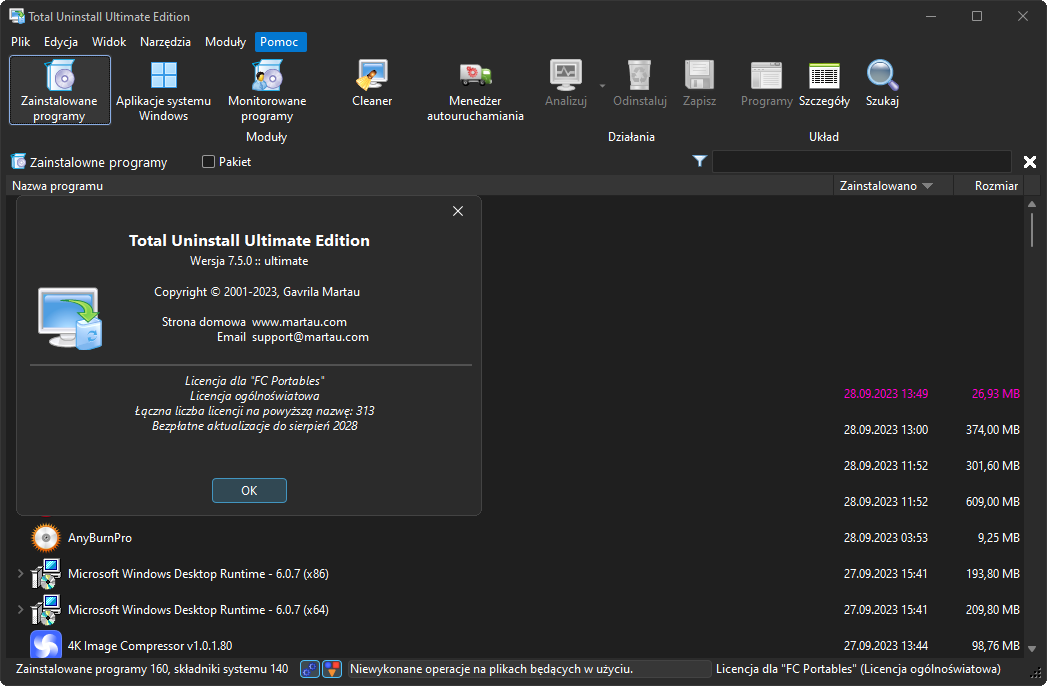This screenshot has width=1047, height=686.
Task: Launch the Cleaner tool
Action: click(x=372, y=83)
